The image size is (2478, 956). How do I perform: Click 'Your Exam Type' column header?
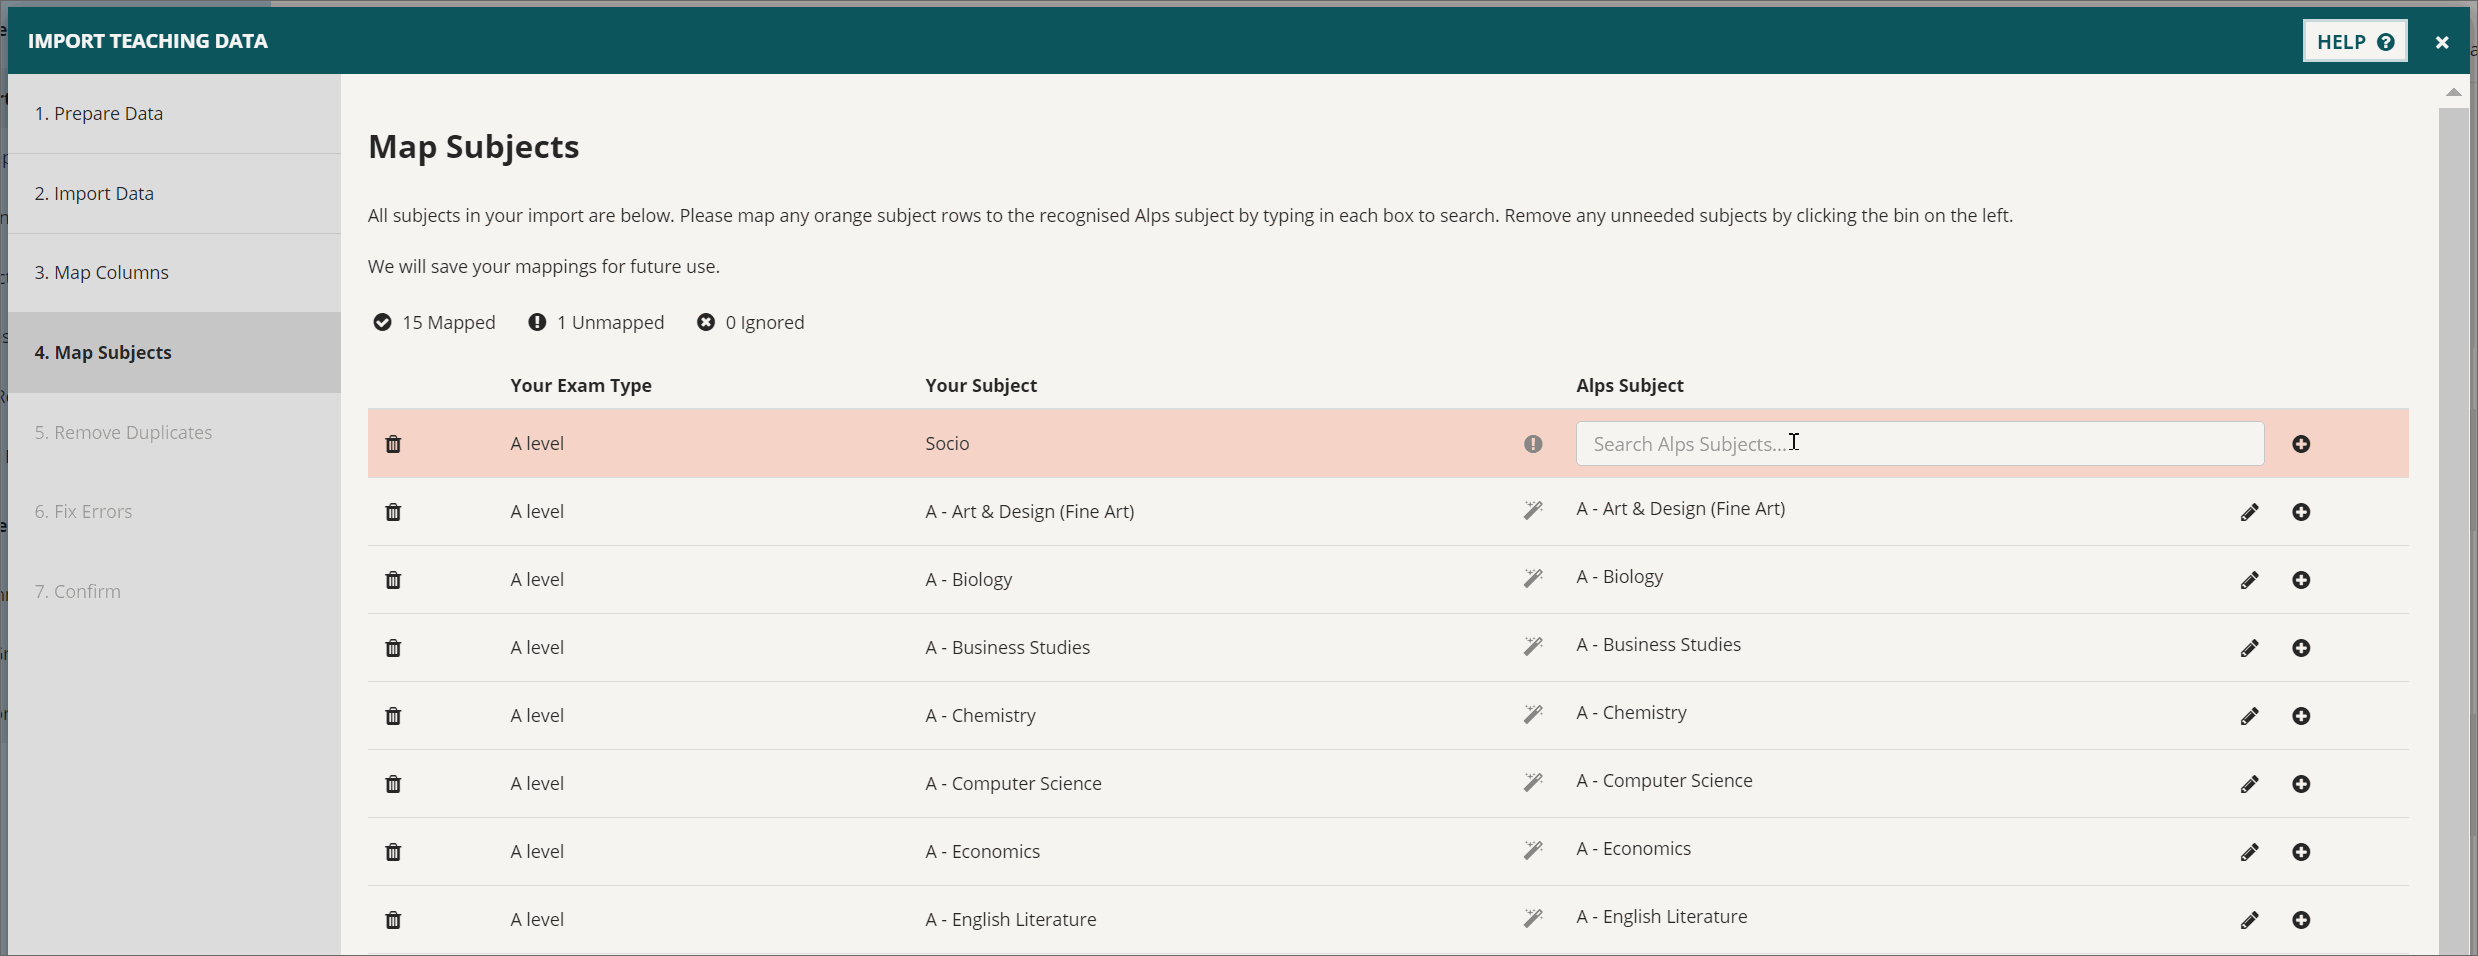point(581,386)
